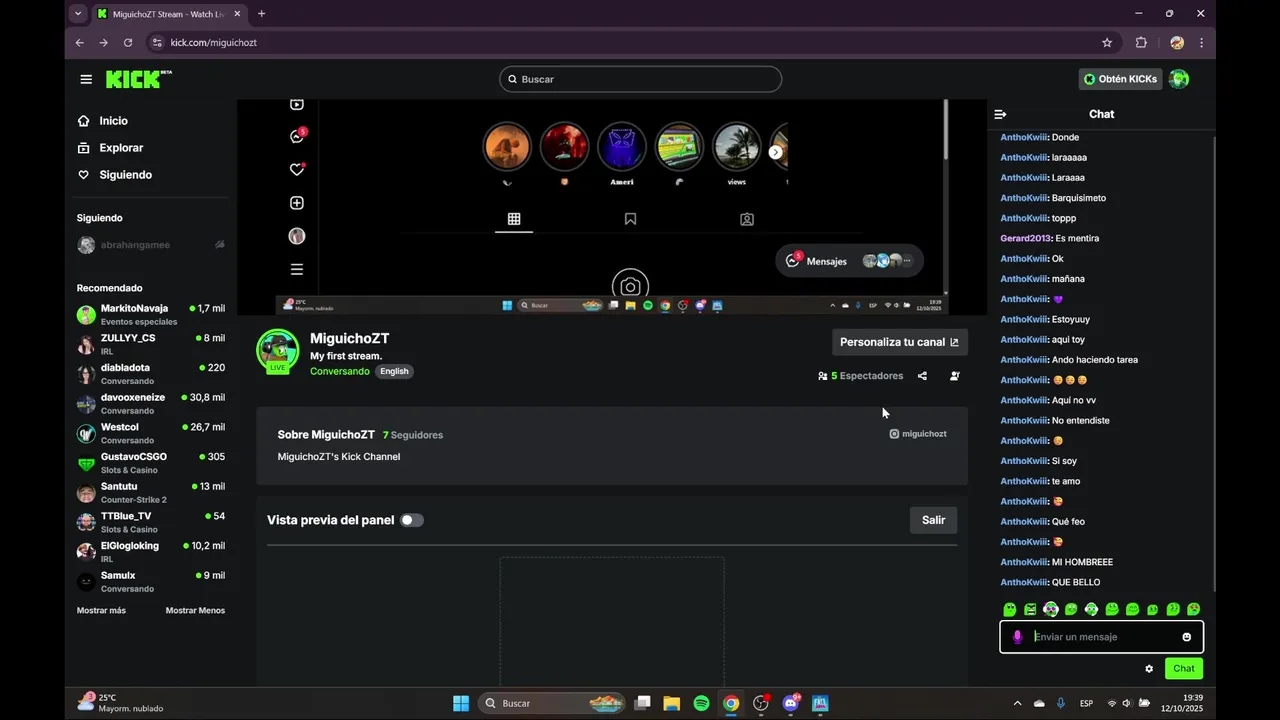
Task: Open Westcol recommended channel
Action: 151,433
